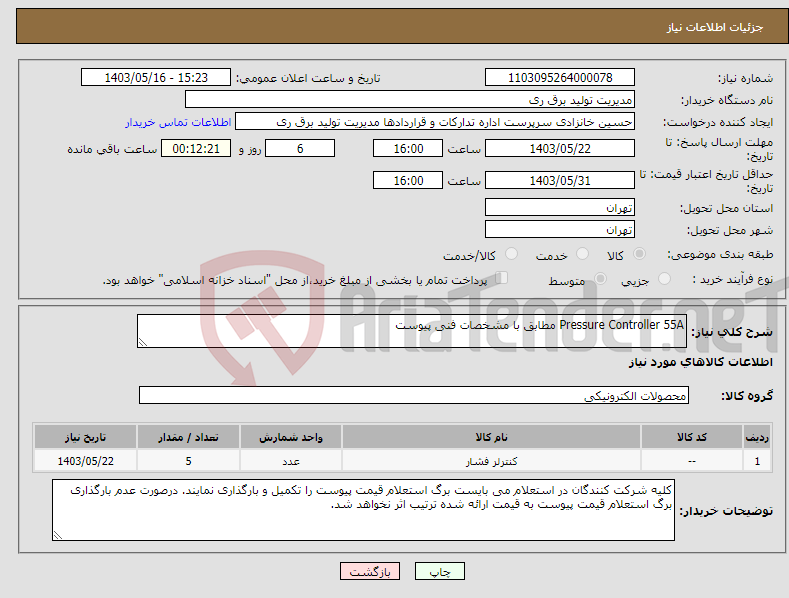
Task: Click the quantity cell showing 5
Action: pos(188,461)
